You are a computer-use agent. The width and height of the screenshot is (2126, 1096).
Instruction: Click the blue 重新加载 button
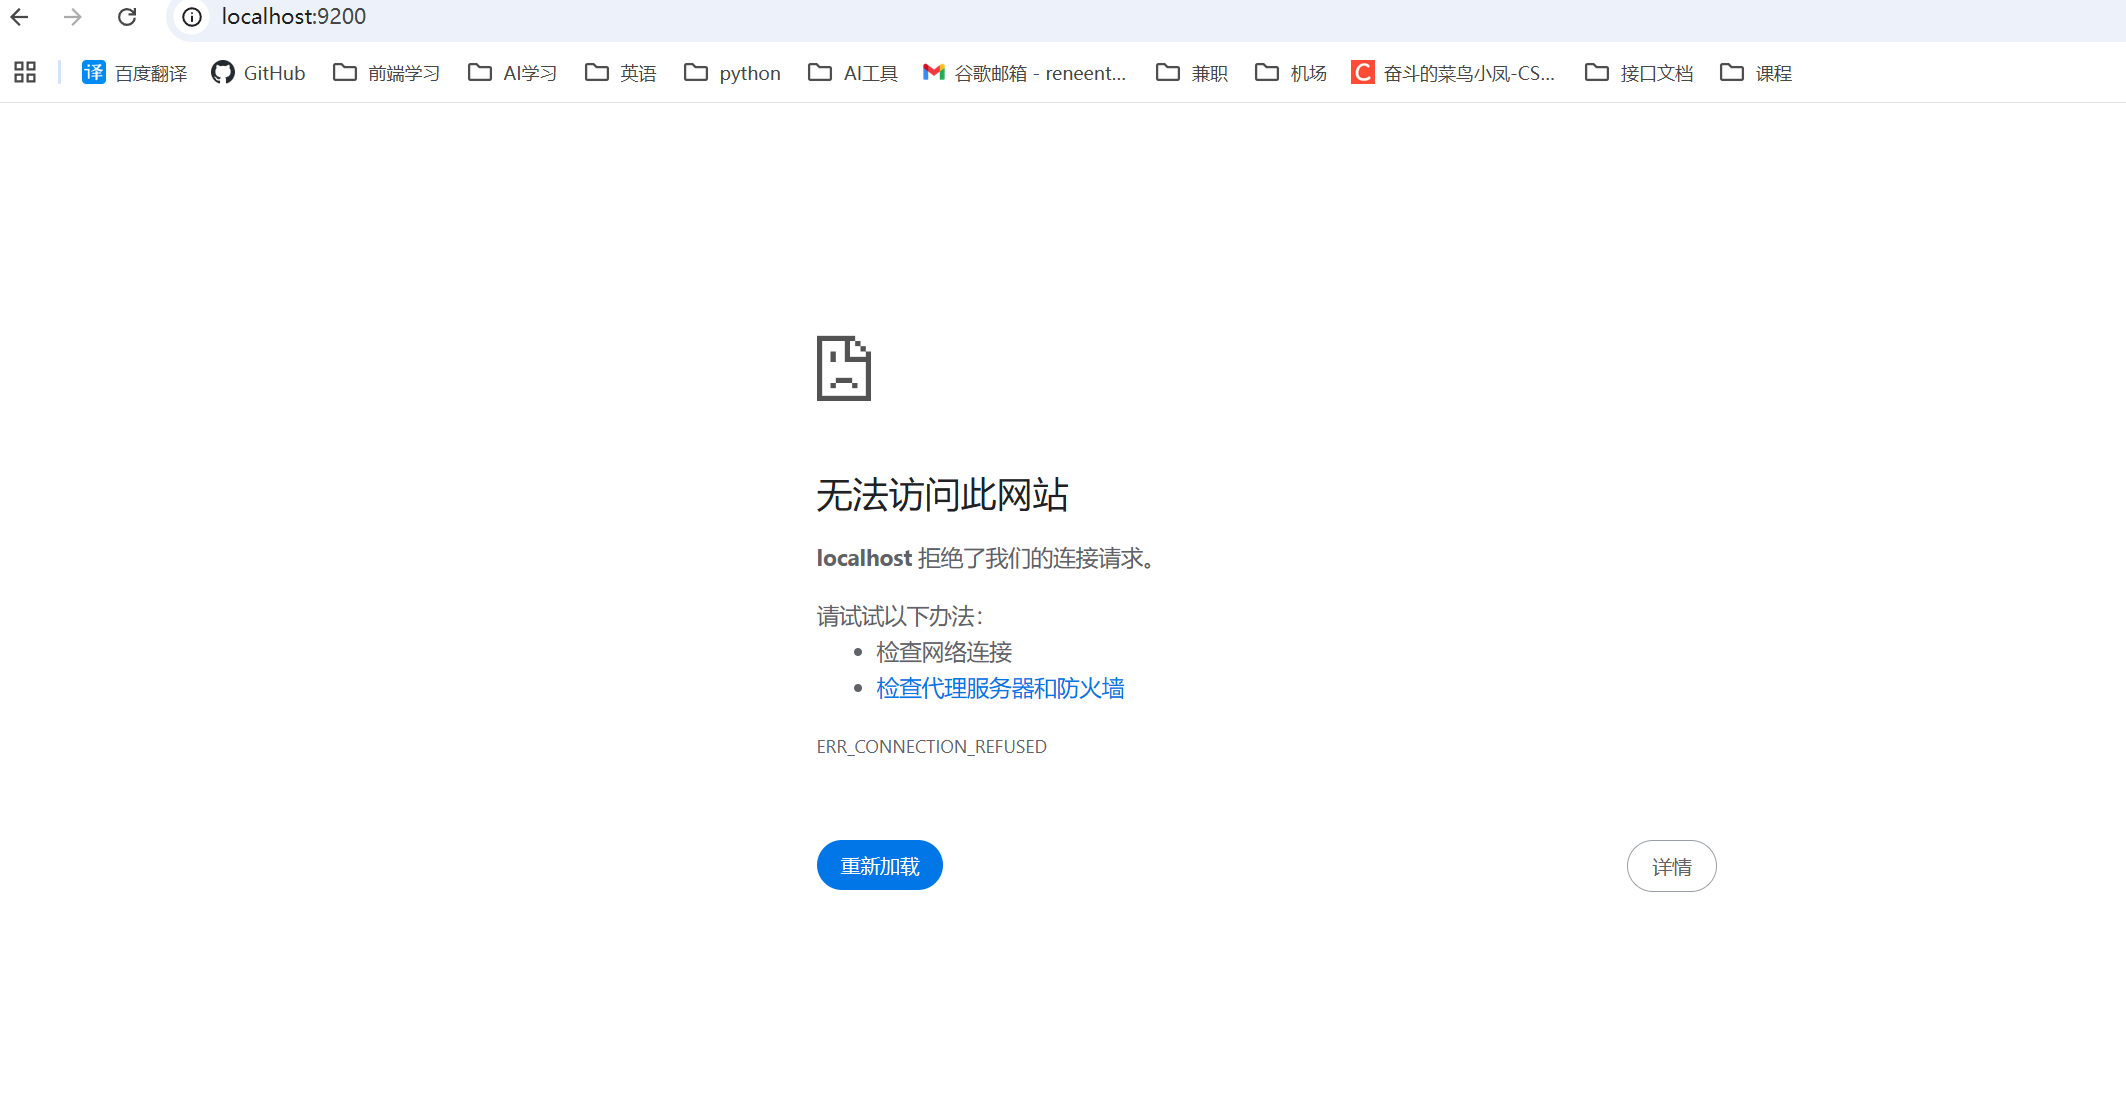pos(879,866)
